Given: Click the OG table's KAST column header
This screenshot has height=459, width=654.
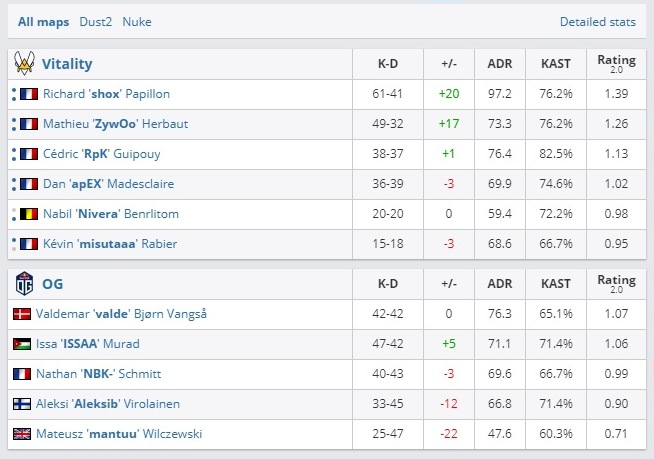Looking at the screenshot, I should [x=555, y=284].
